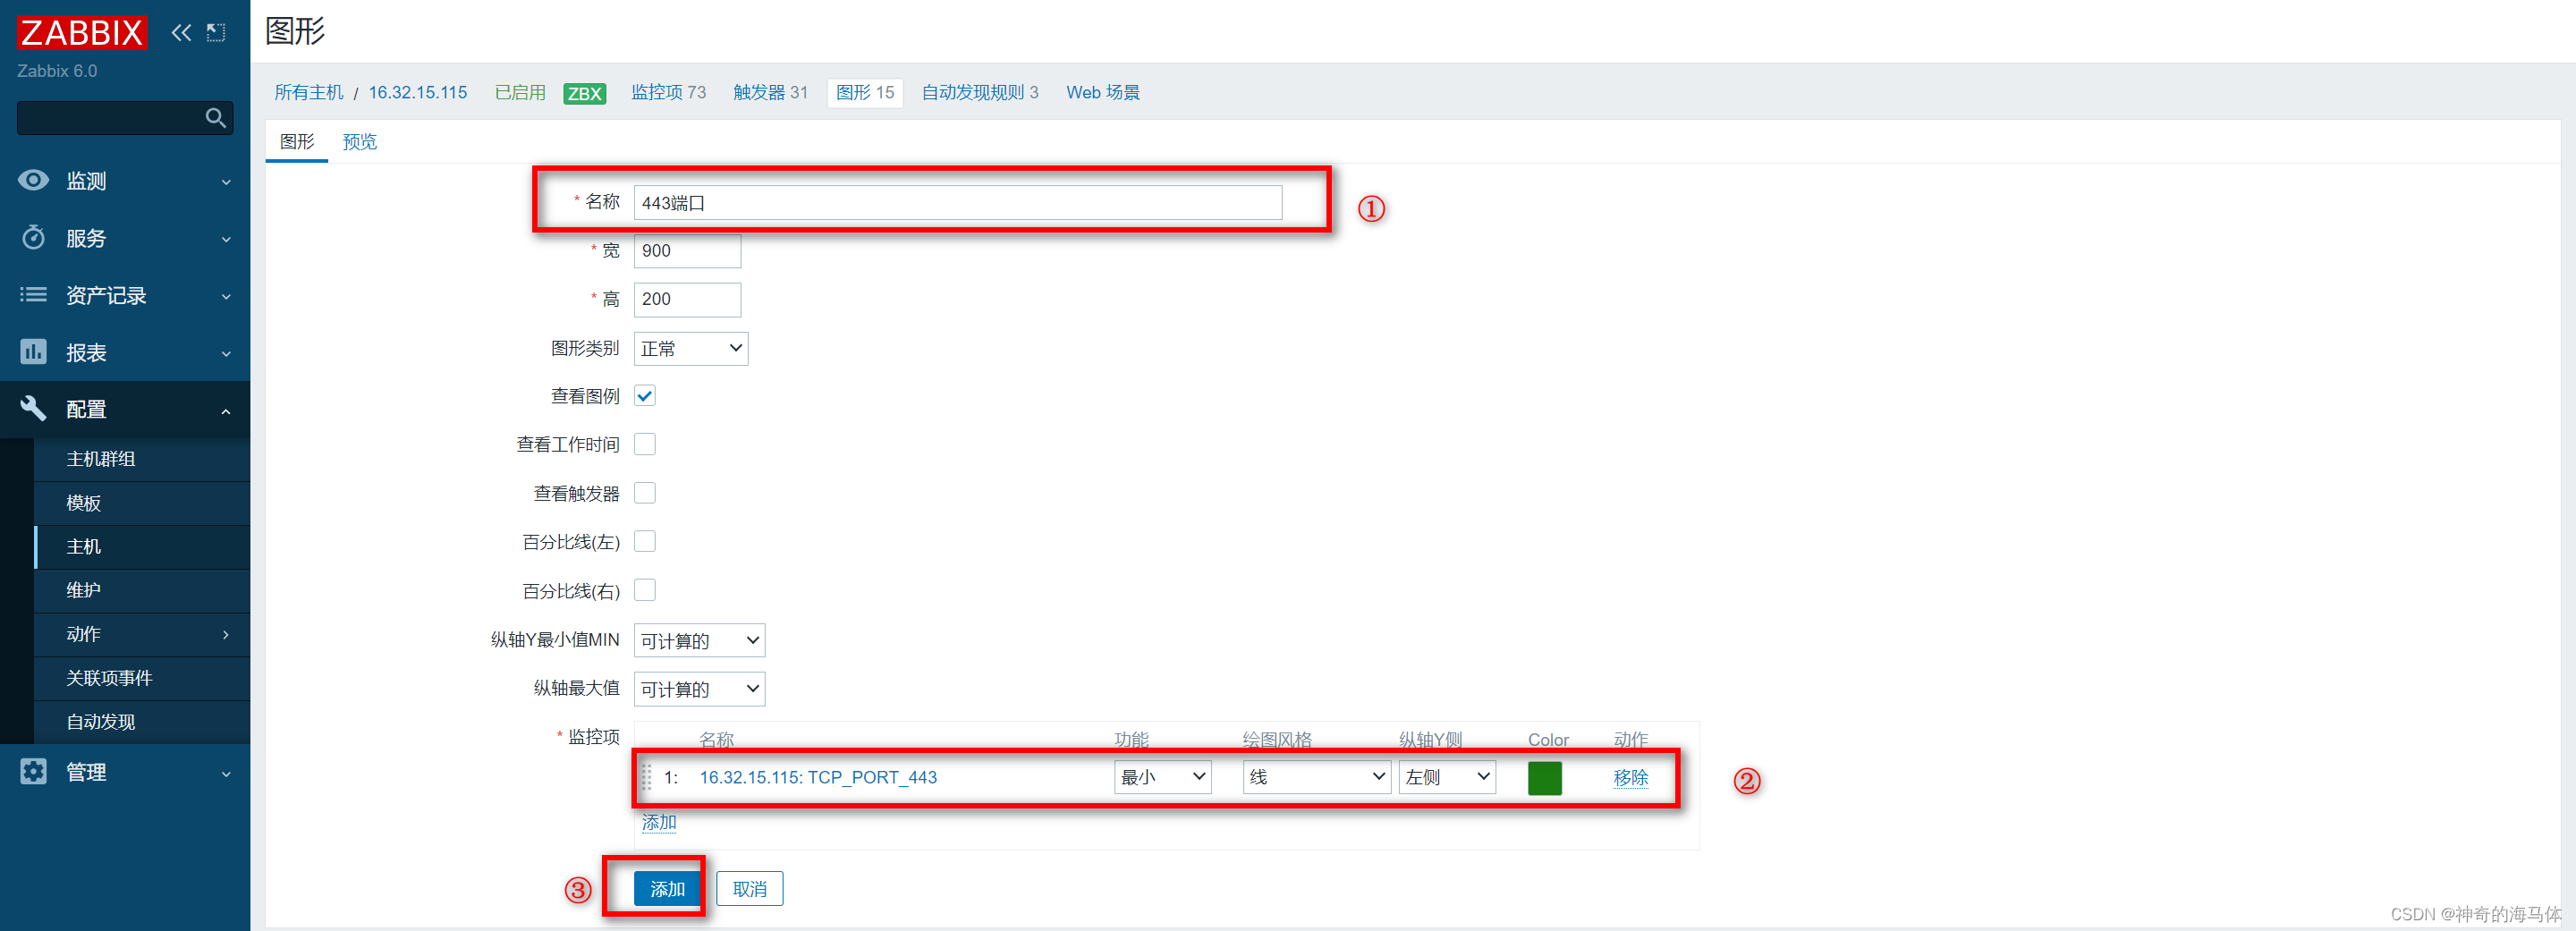Click 移除 to remove the item
The height and width of the screenshot is (931, 2576).
pyautogui.click(x=1630, y=777)
